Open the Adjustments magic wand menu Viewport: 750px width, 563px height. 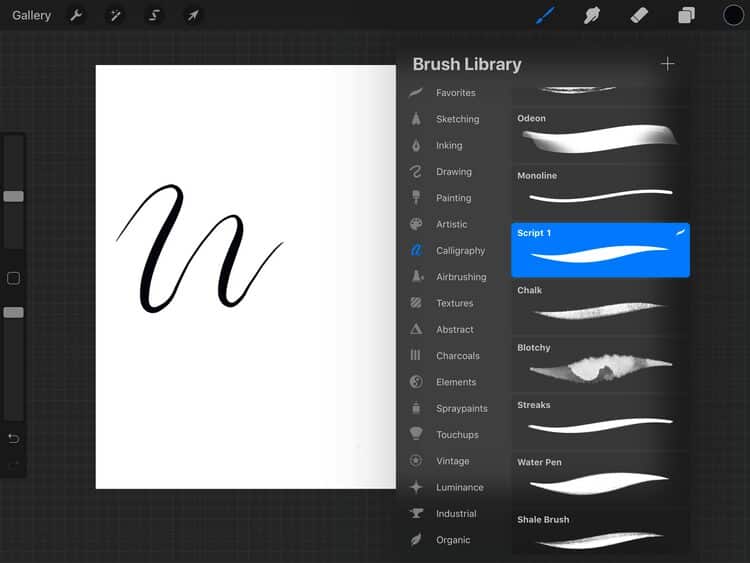(x=116, y=15)
